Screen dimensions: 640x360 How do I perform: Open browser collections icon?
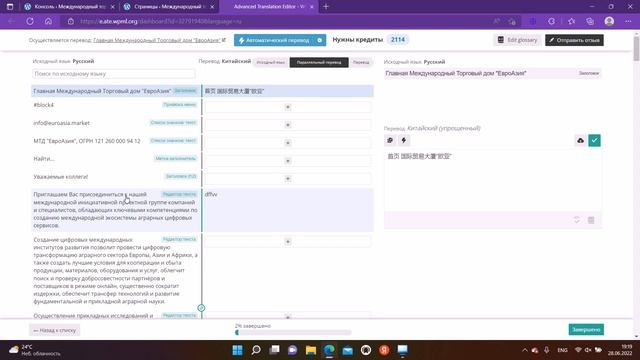point(590,21)
